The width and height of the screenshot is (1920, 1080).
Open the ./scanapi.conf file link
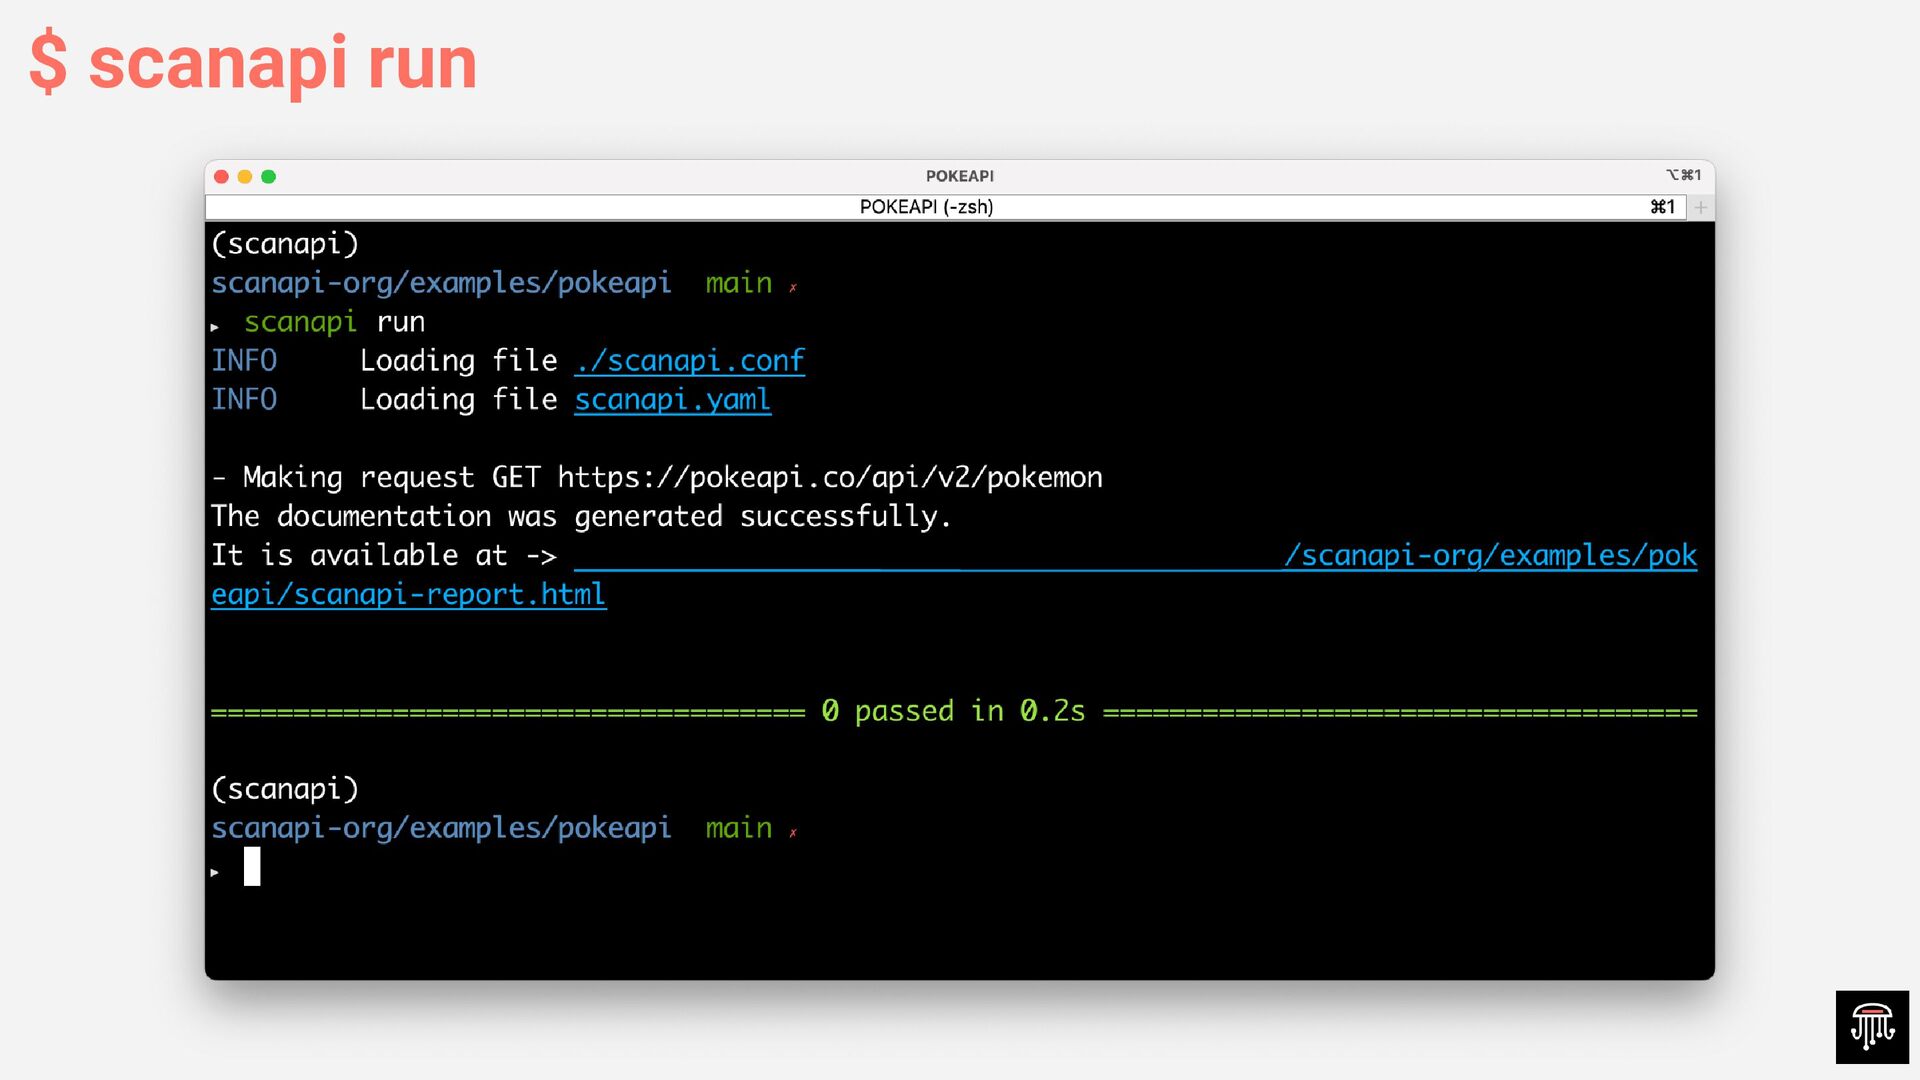[689, 361]
